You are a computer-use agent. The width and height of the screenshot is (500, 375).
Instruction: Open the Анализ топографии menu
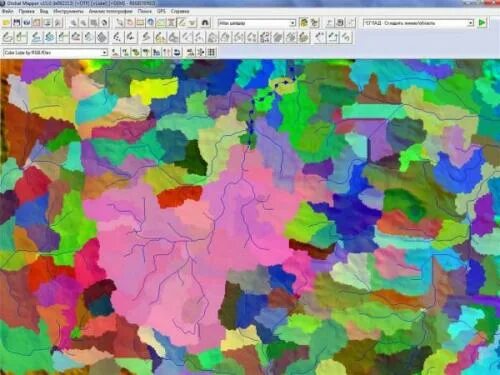(110, 11)
